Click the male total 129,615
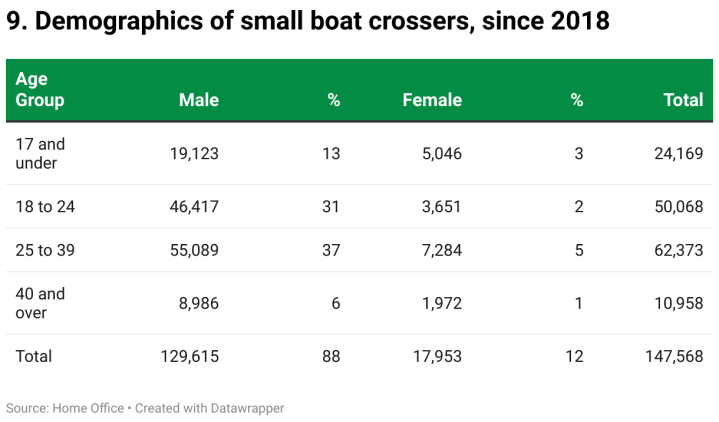 tap(190, 356)
